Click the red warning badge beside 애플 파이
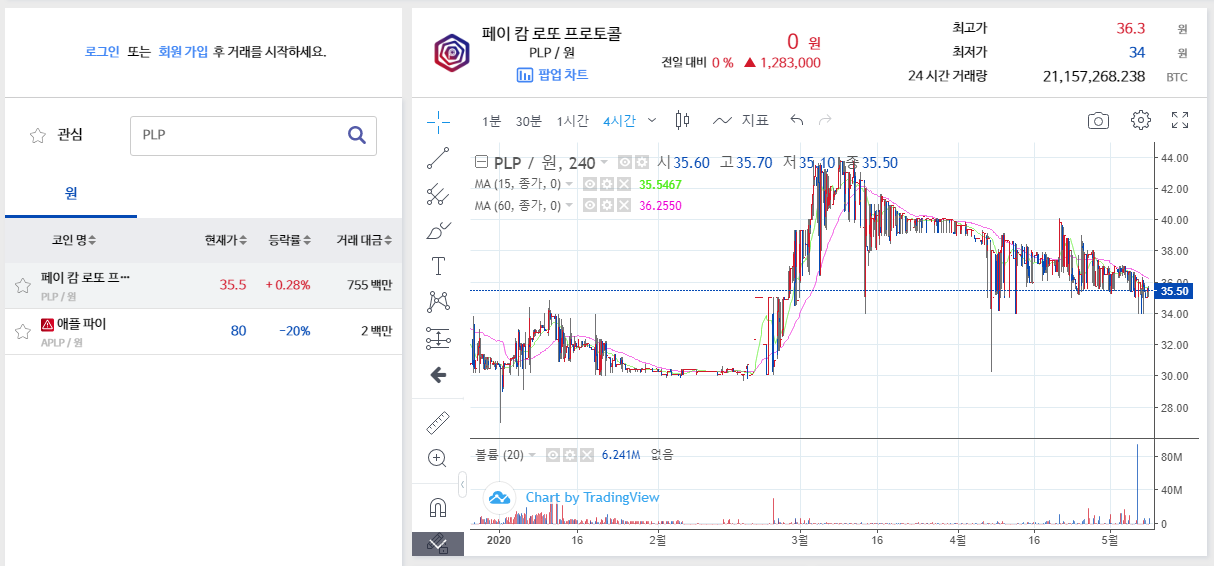This screenshot has height=566, width=1214. (x=47, y=324)
